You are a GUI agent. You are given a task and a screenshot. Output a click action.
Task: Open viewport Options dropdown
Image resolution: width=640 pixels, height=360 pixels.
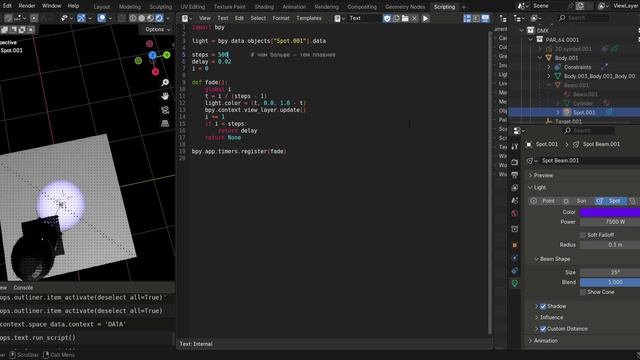[158, 29]
